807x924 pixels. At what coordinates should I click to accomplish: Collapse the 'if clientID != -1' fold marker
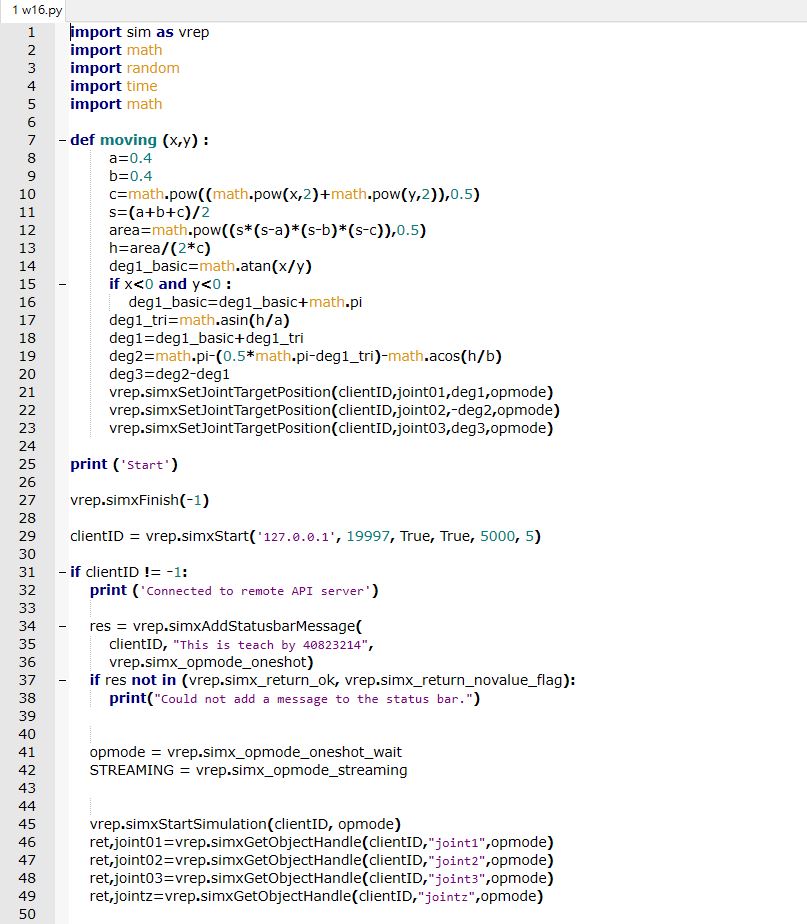click(62, 572)
